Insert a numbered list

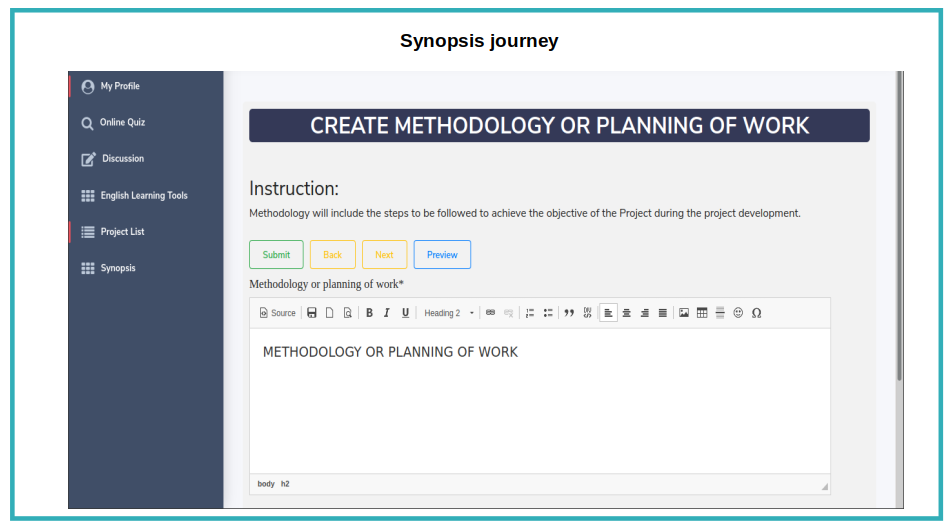tap(529, 313)
